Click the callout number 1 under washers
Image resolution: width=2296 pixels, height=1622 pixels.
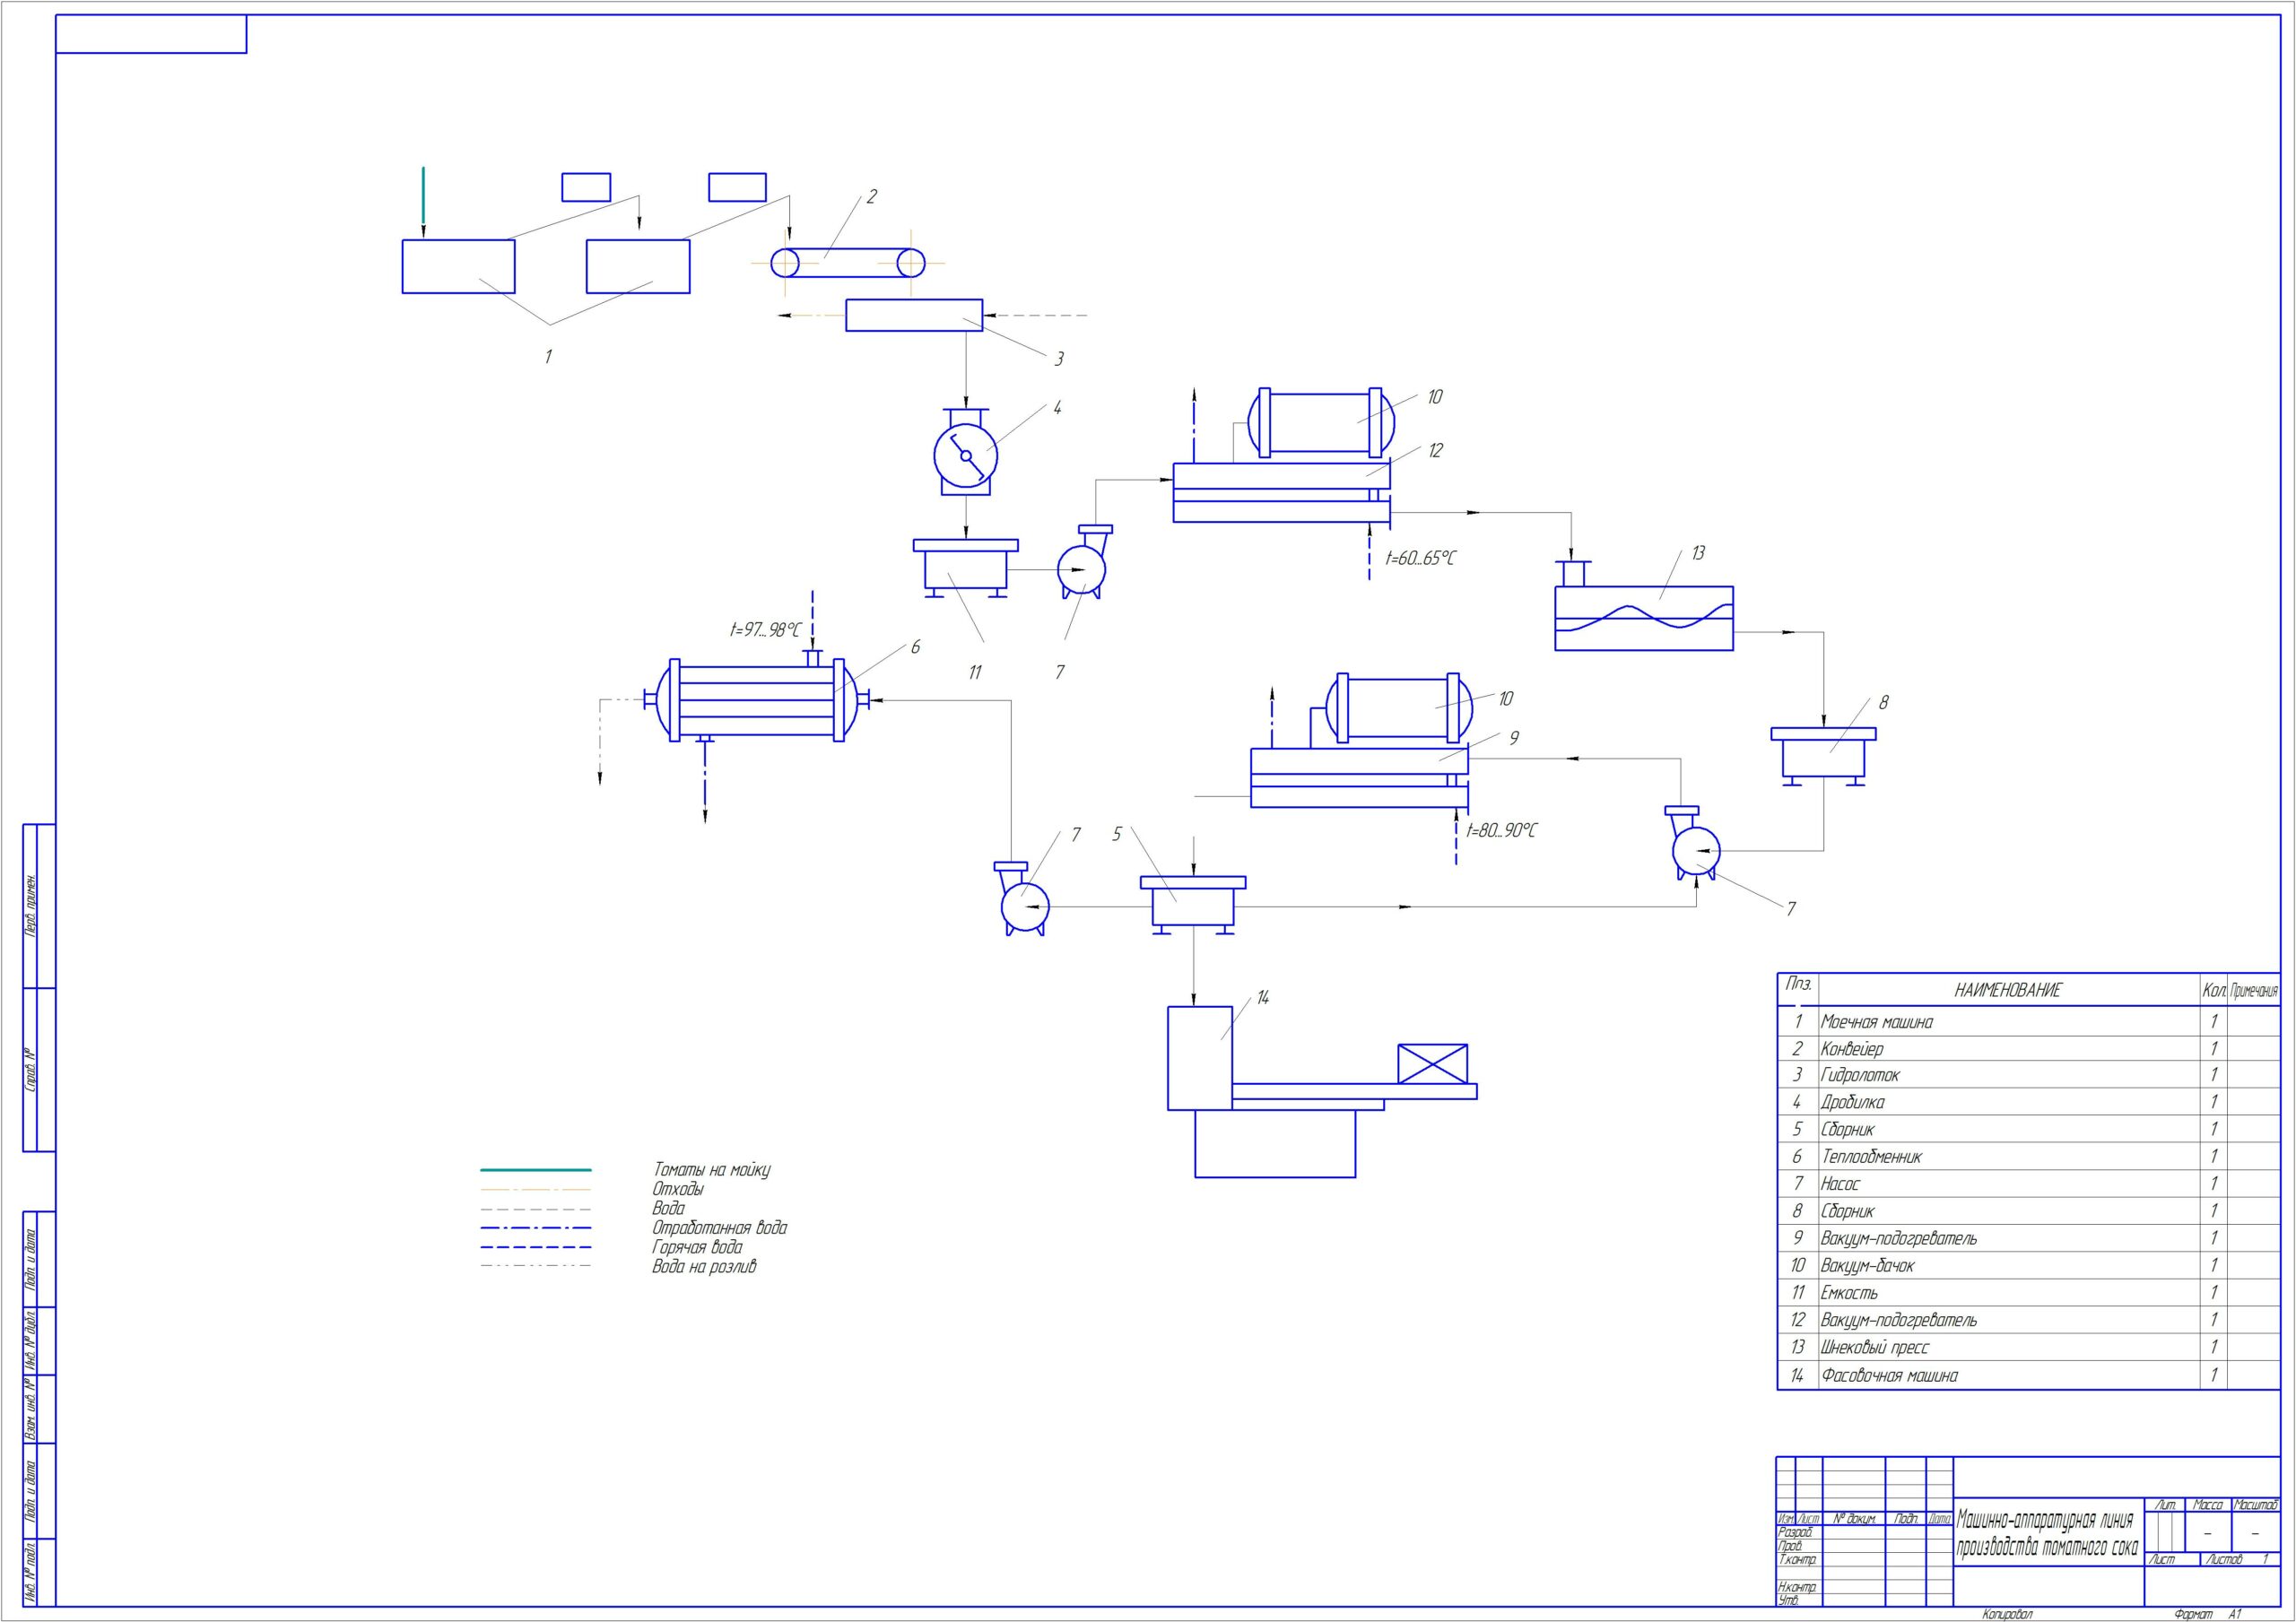pos(548,356)
